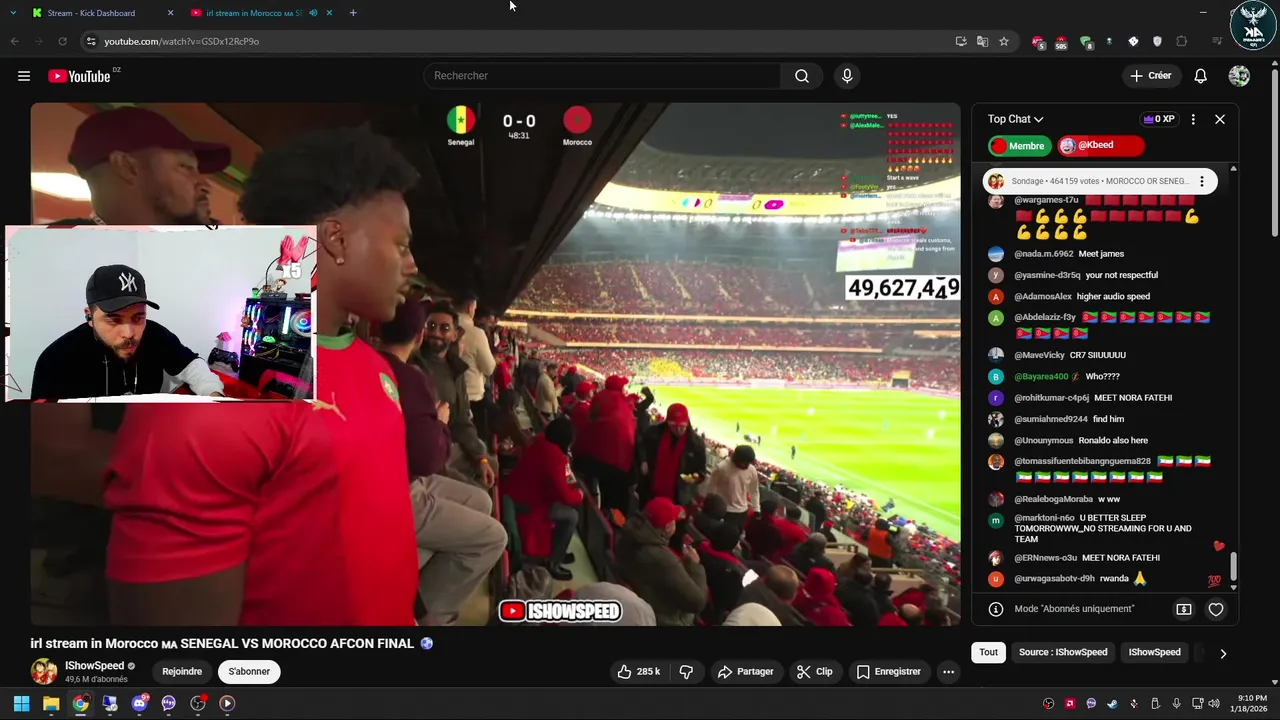
Task: Close the Kick Dashboard tab
Action: [170, 13]
